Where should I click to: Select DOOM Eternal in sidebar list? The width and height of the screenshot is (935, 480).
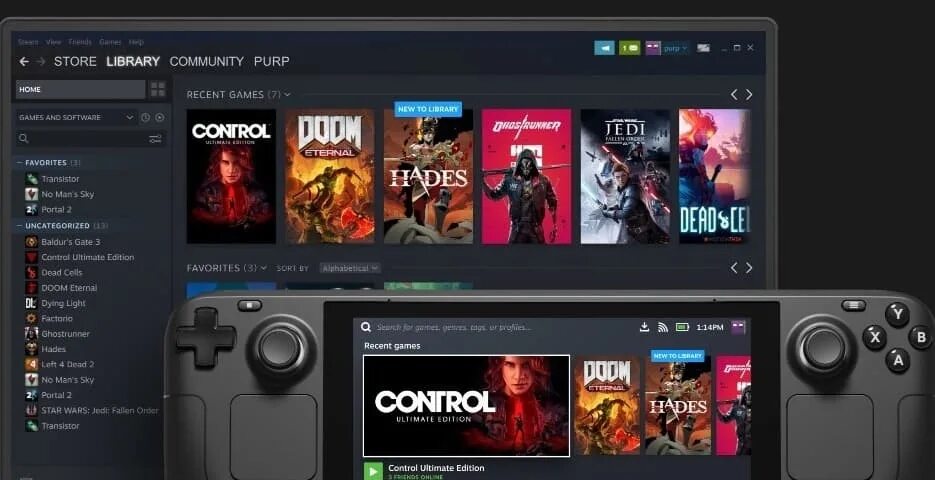click(x=69, y=287)
